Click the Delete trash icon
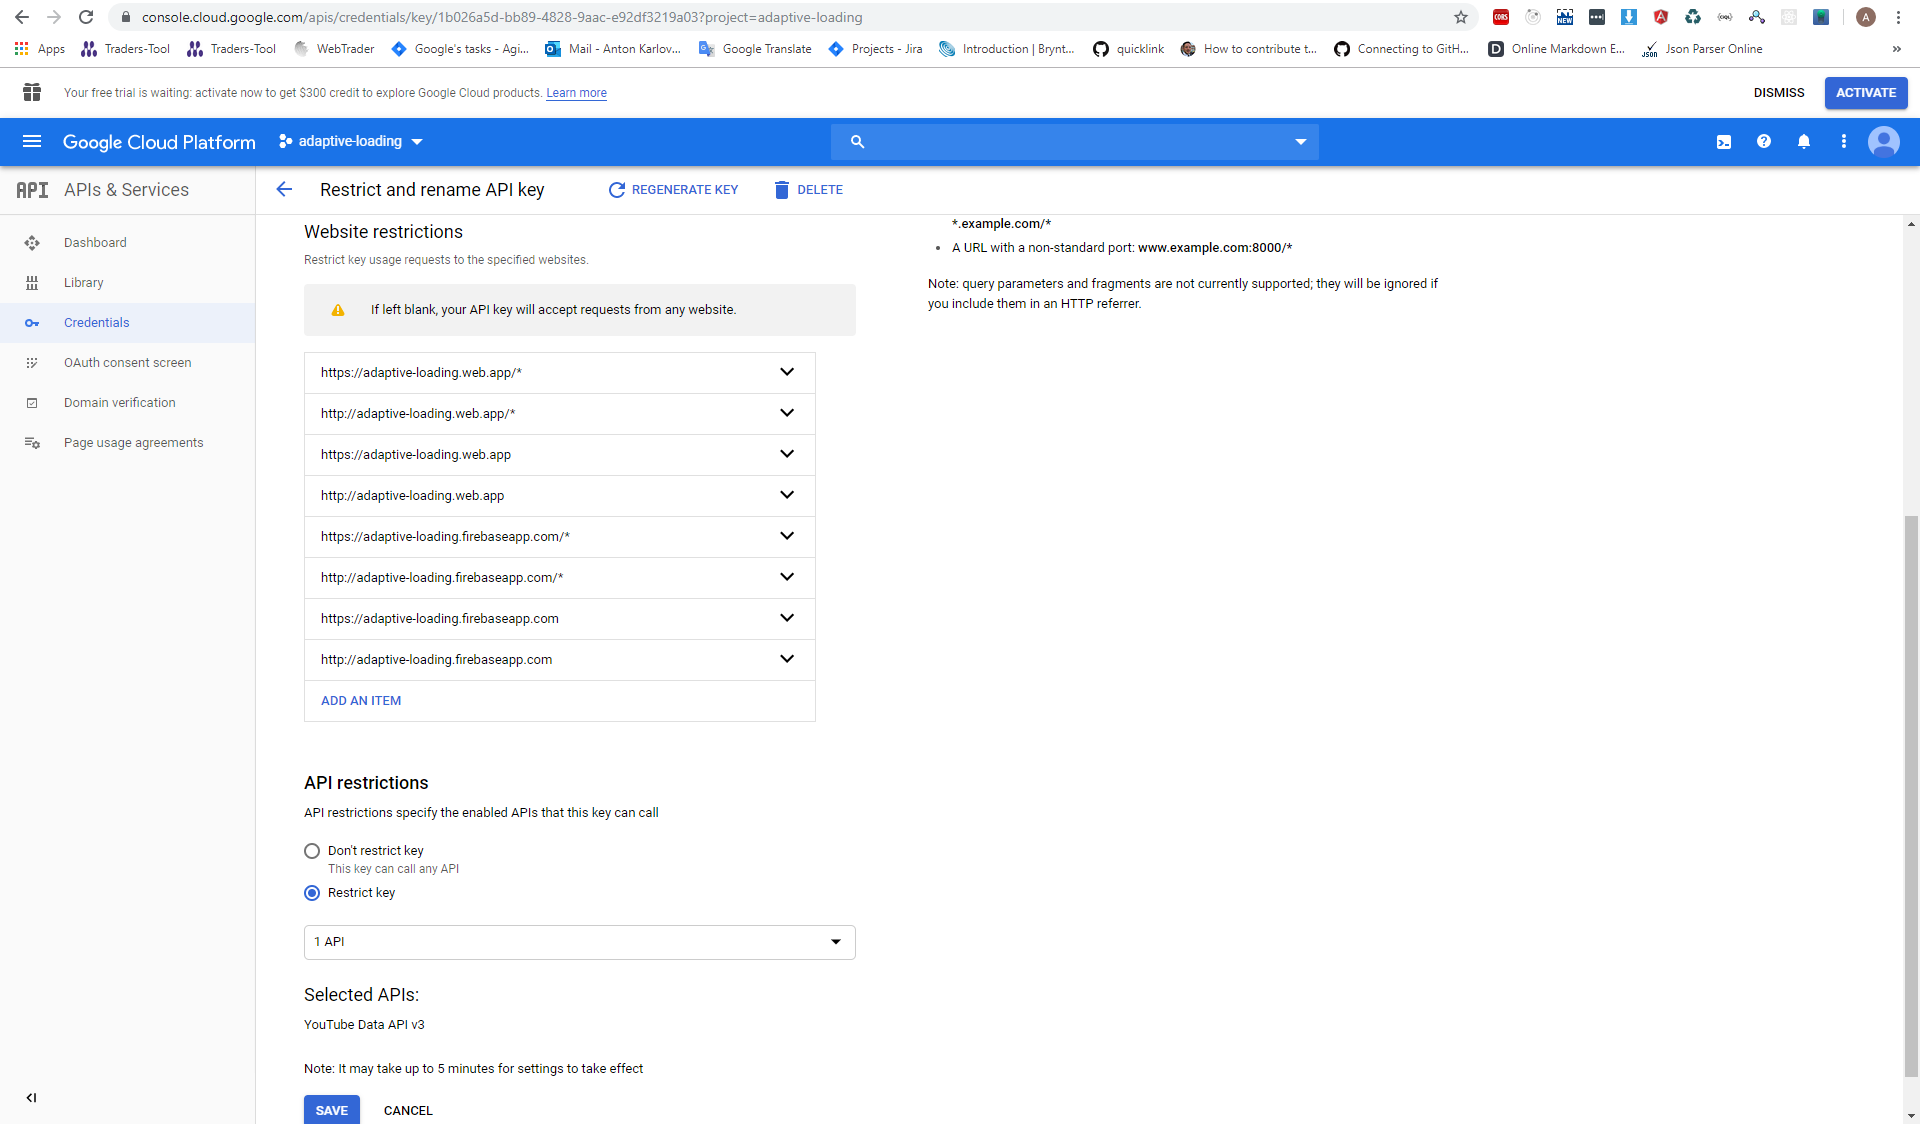 point(781,190)
